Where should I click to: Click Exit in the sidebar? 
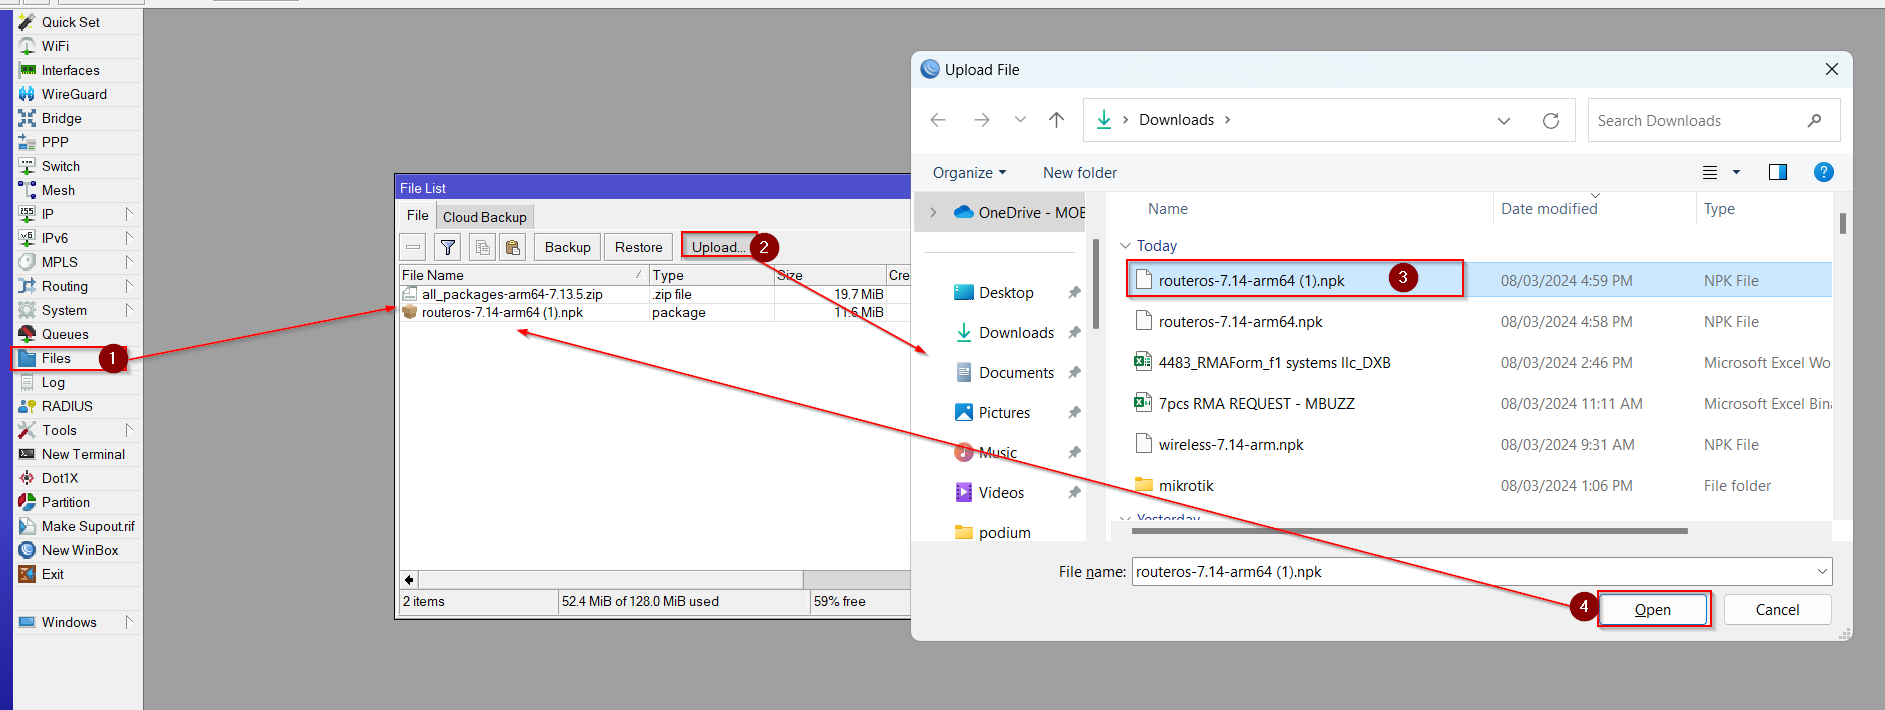(x=53, y=574)
